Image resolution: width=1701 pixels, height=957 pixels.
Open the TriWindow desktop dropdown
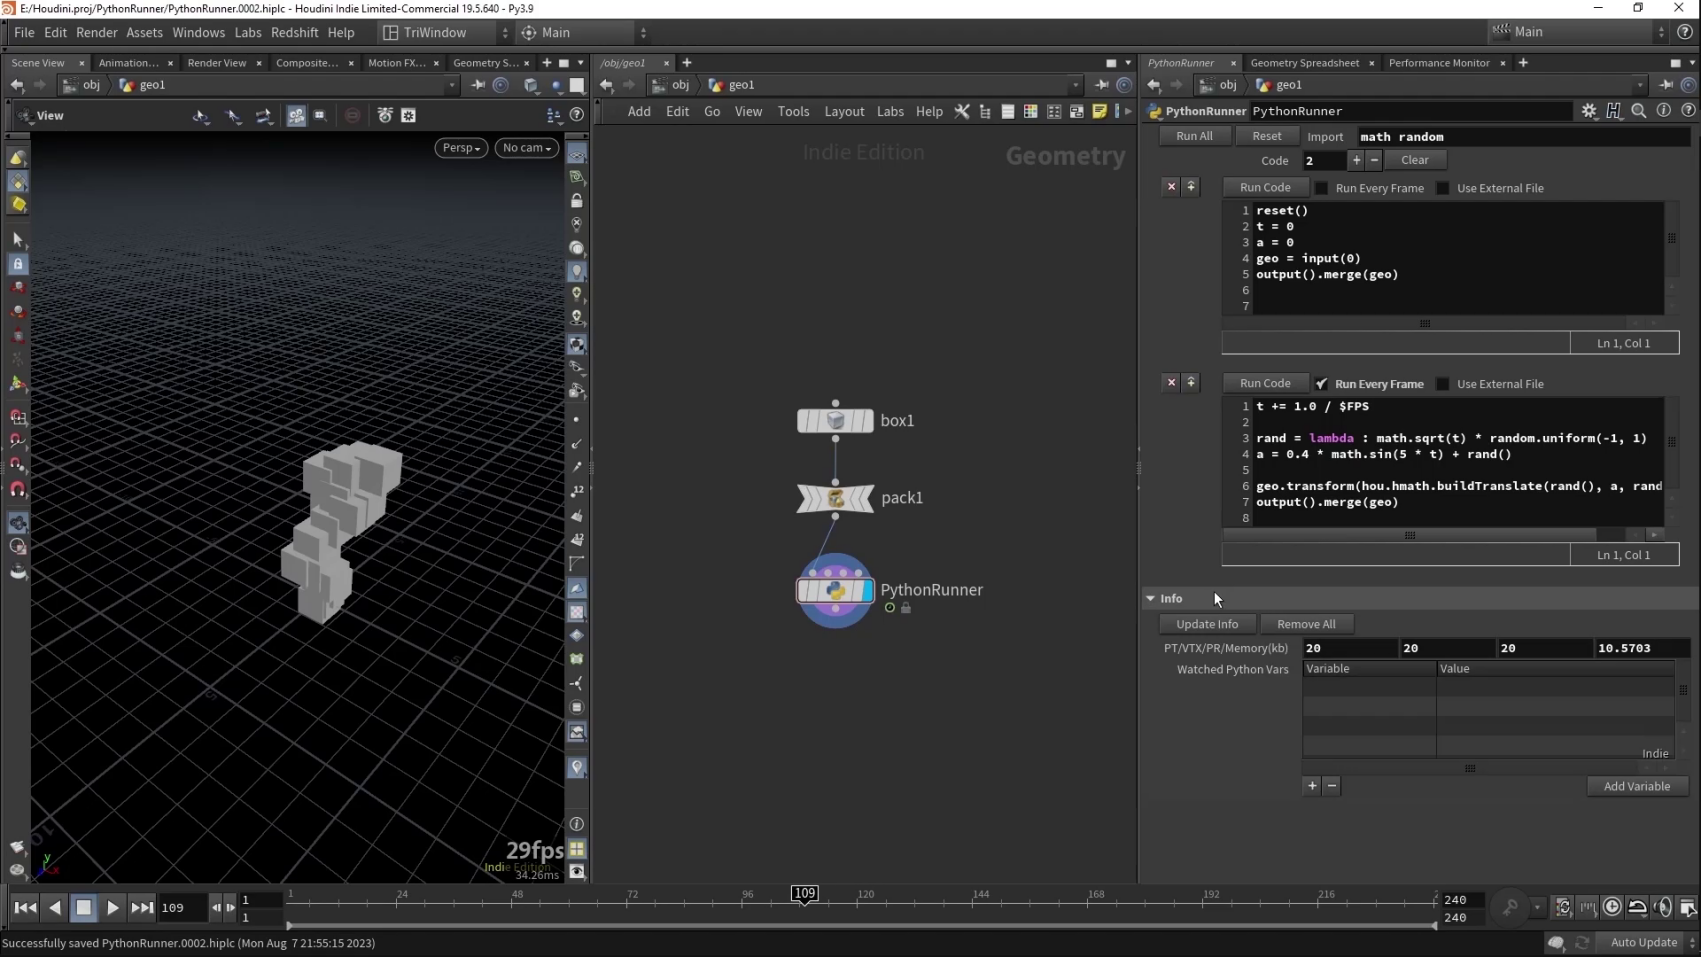(445, 32)
